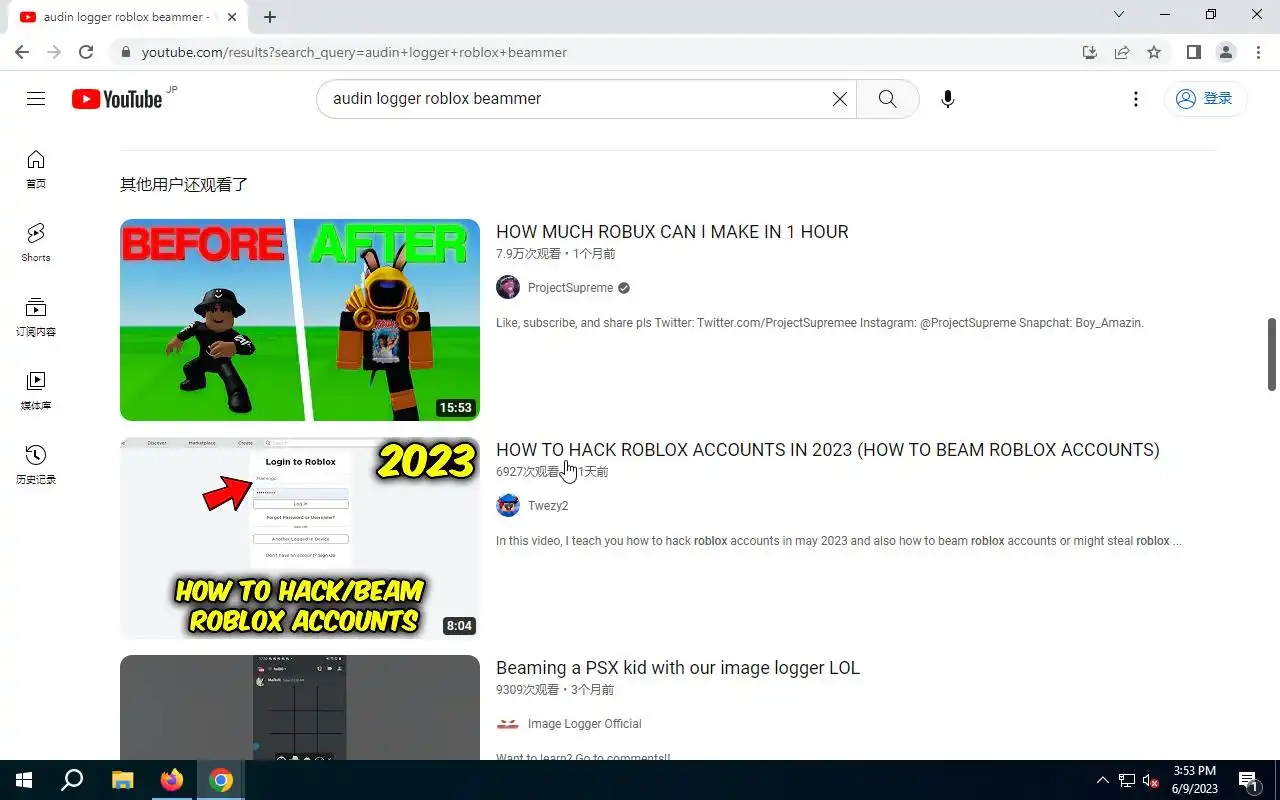Click '其他用户还观看了' section heading
This screenshot has width=1280, height=800.
(184, 184)
